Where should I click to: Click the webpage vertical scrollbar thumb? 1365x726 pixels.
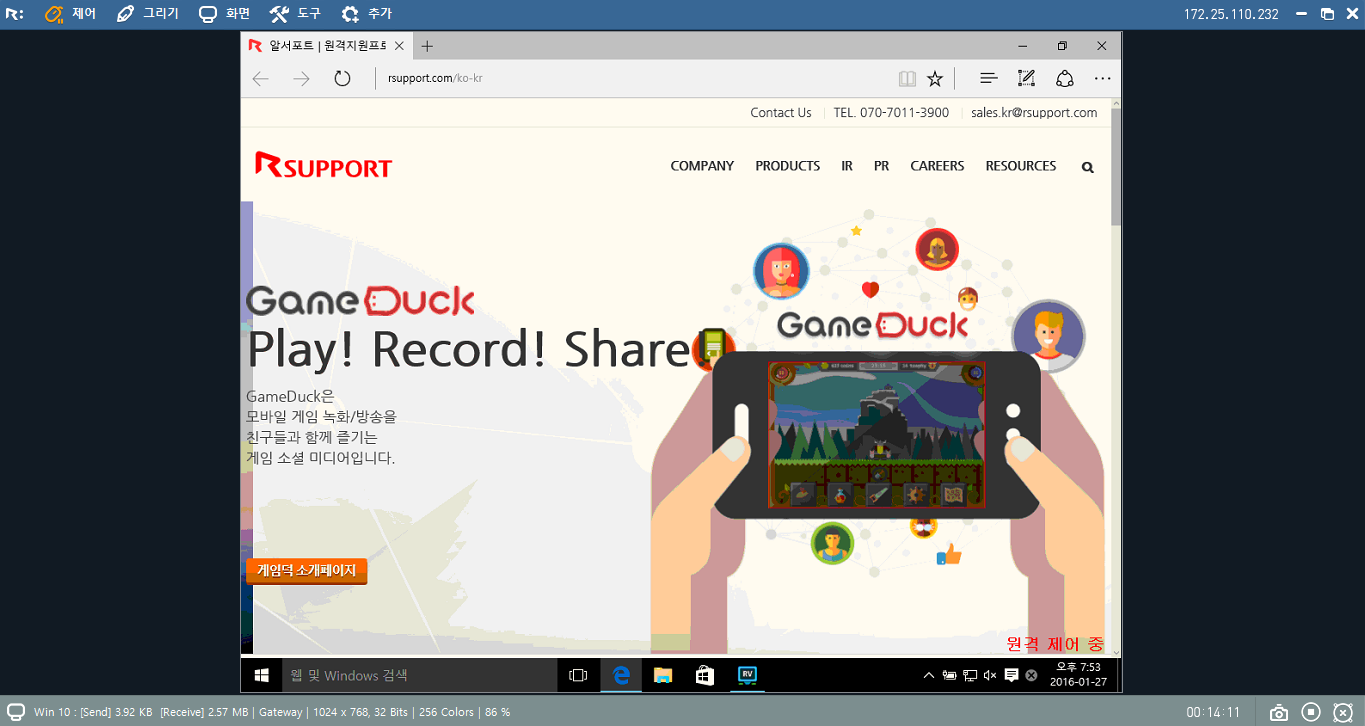click(1116, 165)
